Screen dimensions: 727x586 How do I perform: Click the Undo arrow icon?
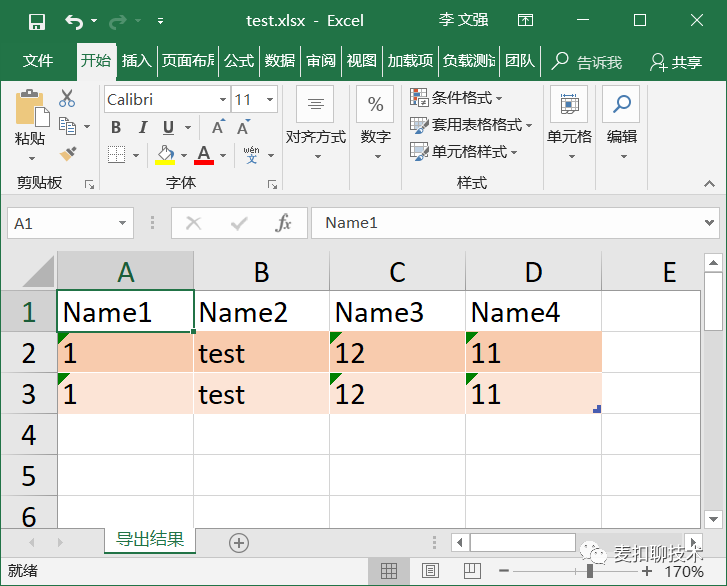[74, 21]
